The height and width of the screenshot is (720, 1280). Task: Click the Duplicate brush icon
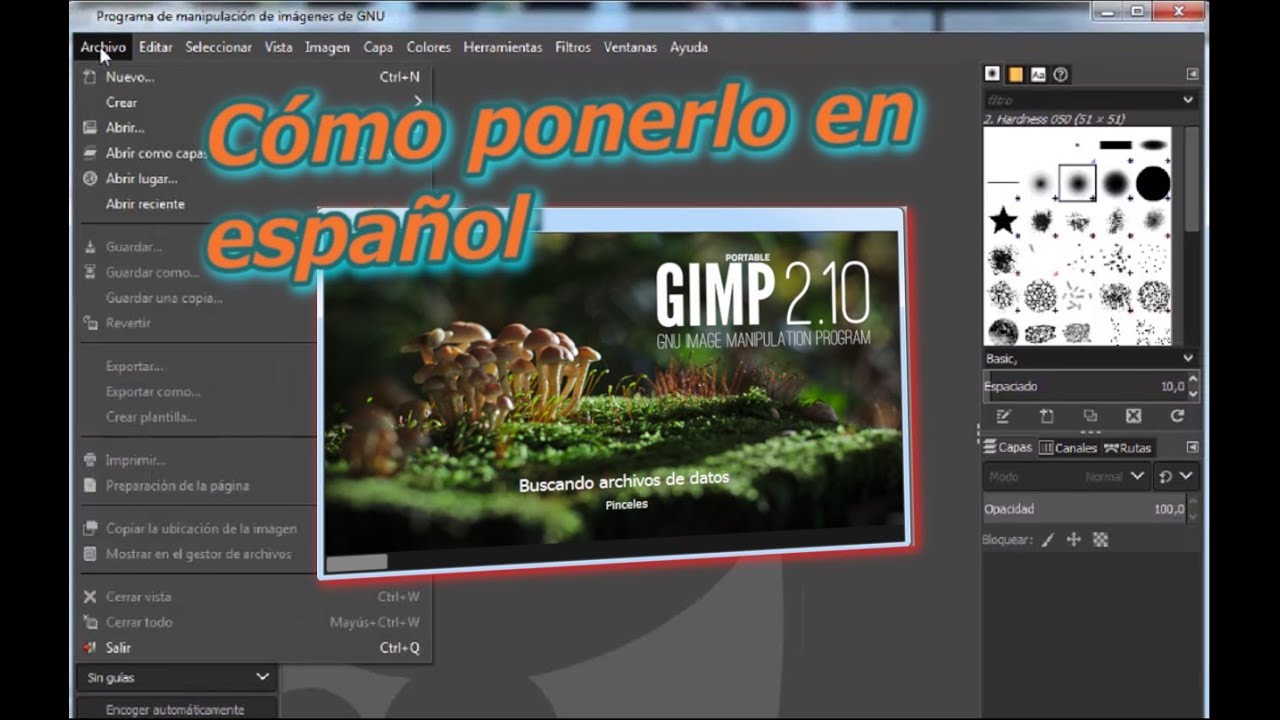coord(1090,416)
